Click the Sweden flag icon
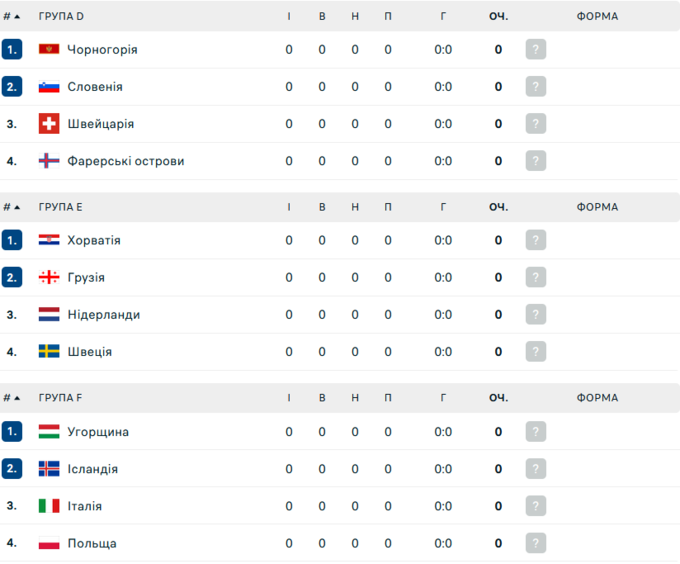Viewport: 680px width, 564px height. point(49,352)
